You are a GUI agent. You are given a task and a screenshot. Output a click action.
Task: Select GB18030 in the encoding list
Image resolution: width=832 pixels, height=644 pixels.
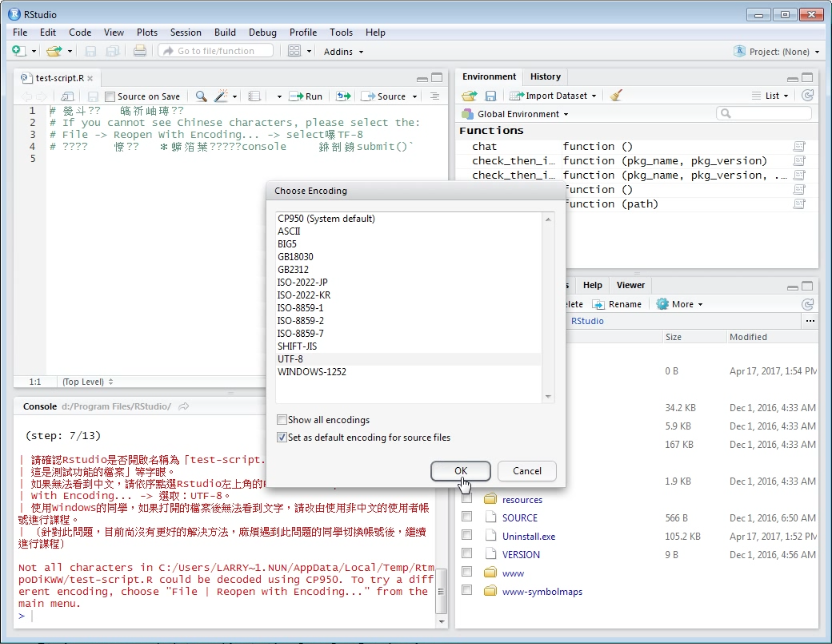coord(409,257)
